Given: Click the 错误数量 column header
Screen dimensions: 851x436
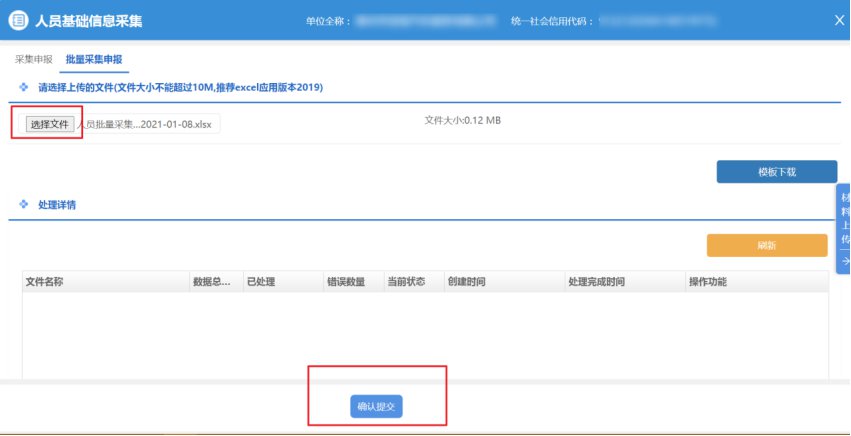Looking at the screenshot, I should (345, 282).
